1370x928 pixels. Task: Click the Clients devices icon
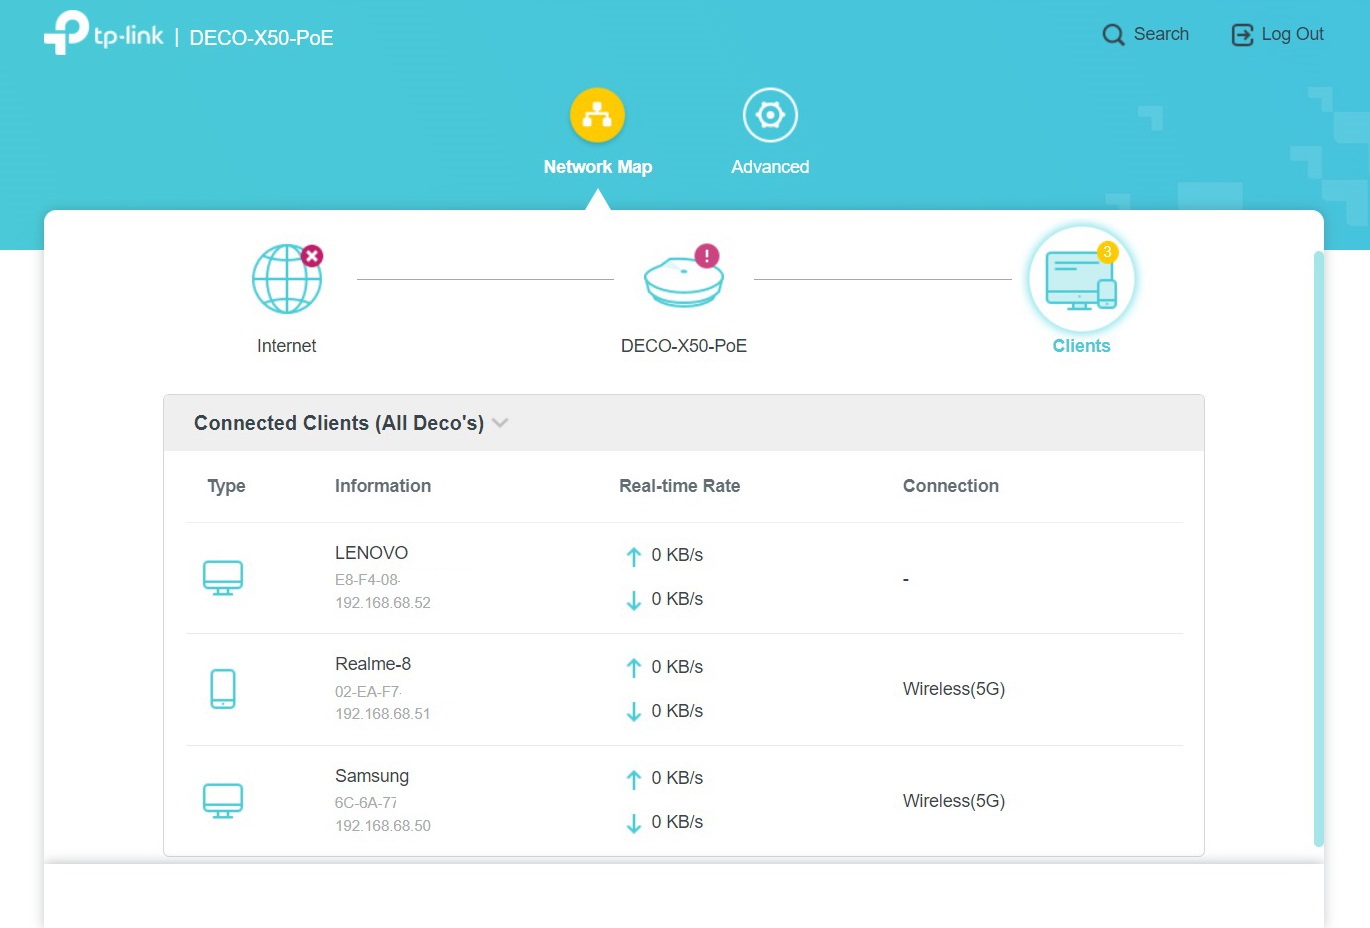click(x=1081, y=279)
